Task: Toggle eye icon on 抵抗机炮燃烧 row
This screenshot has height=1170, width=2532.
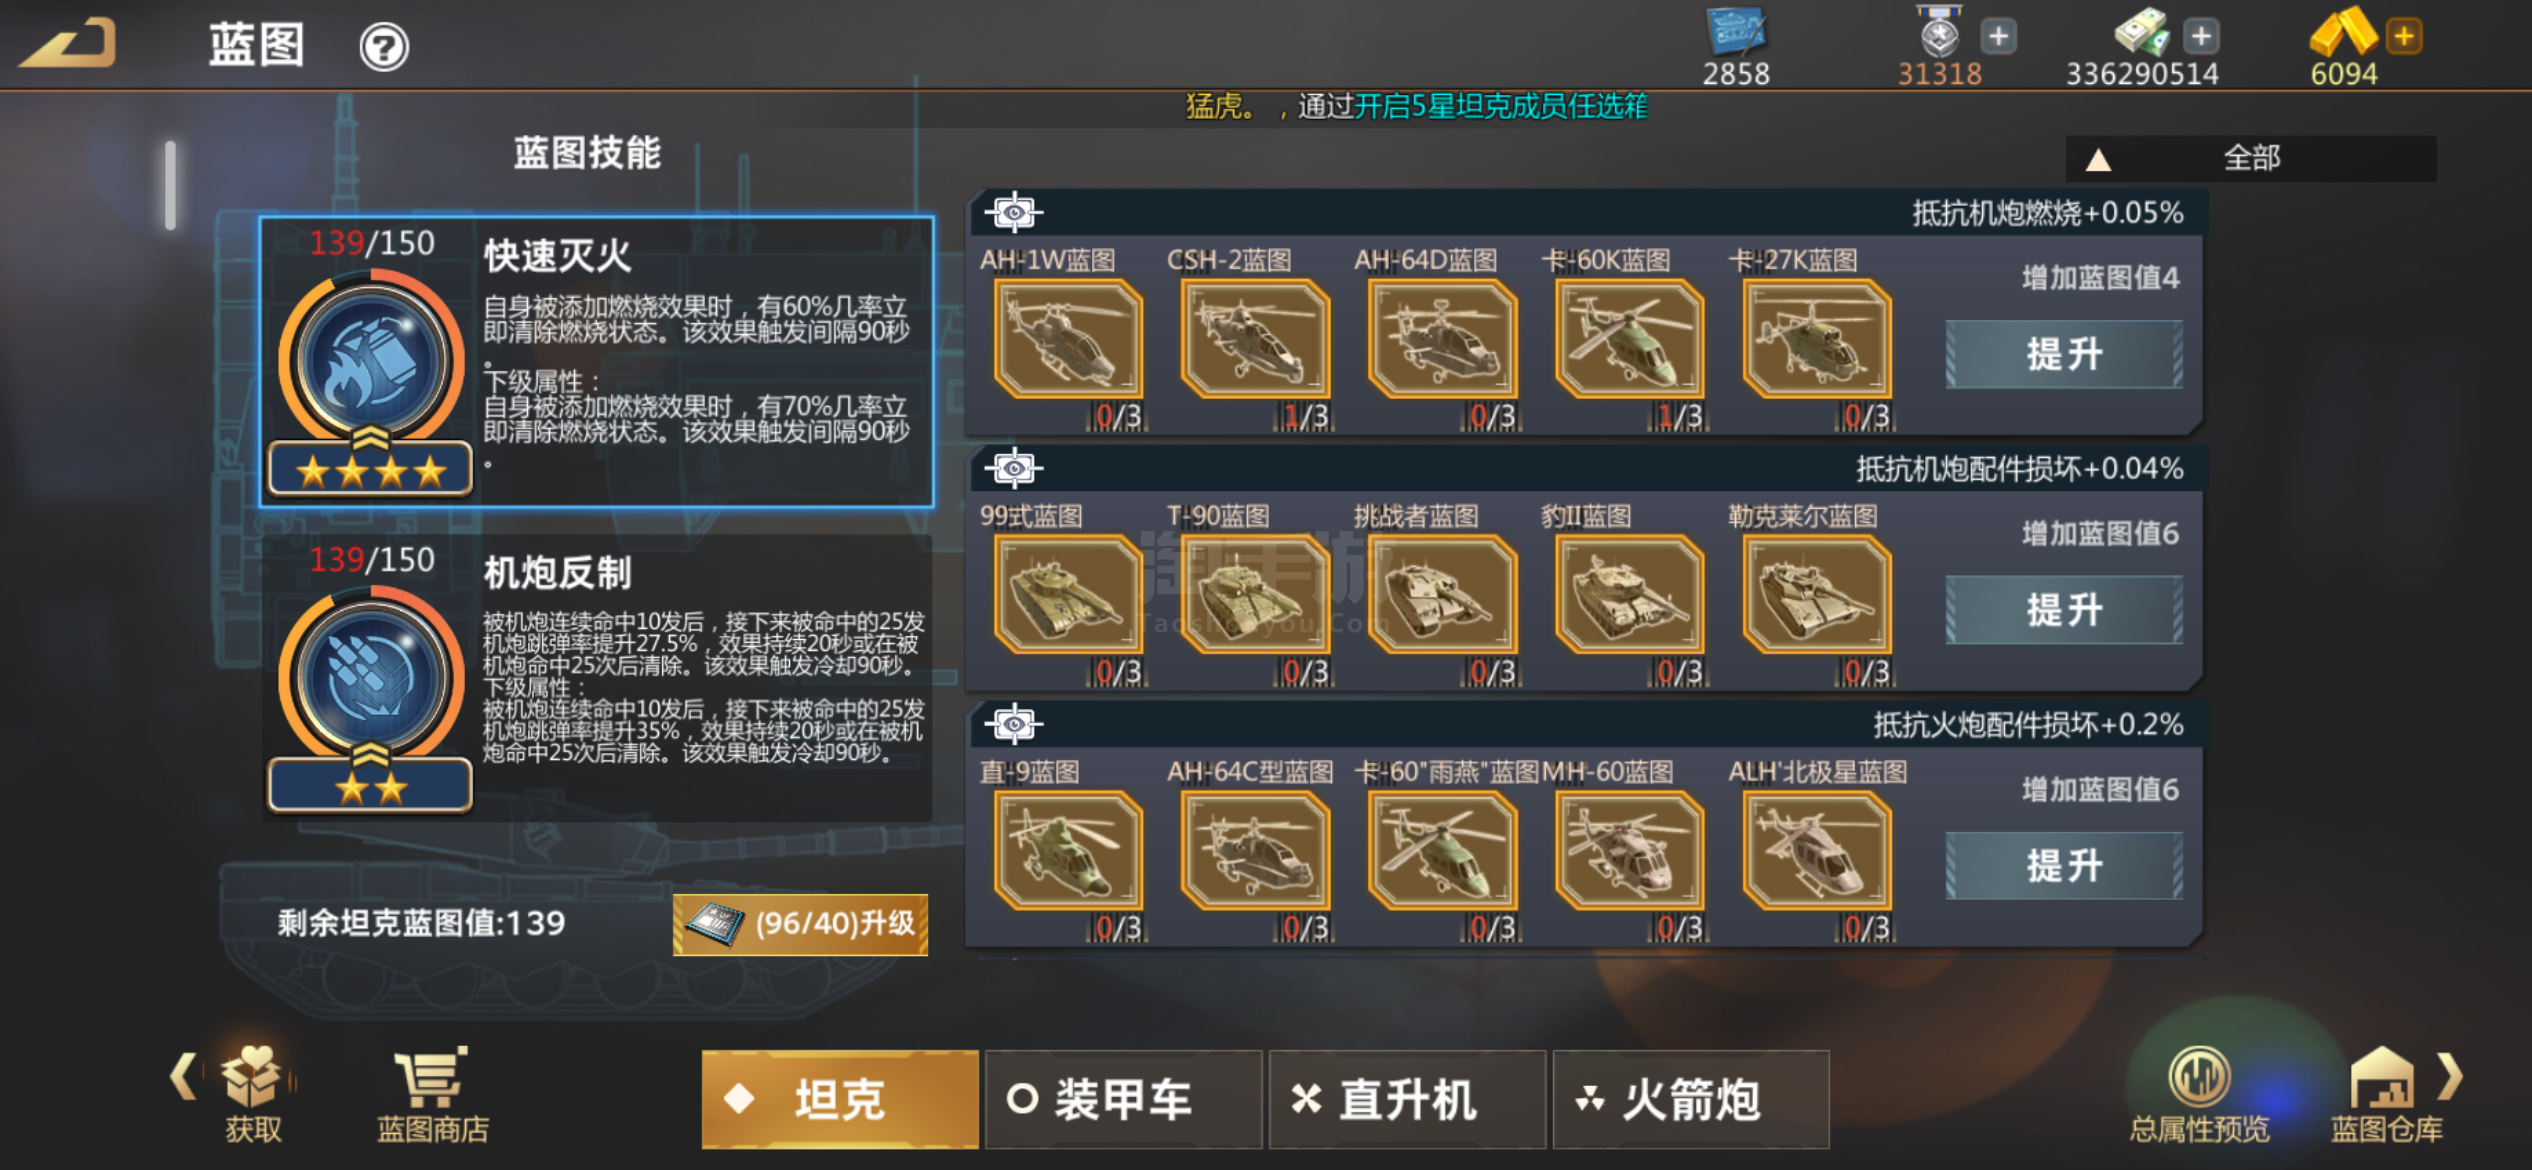Action: coord(1013,212)
